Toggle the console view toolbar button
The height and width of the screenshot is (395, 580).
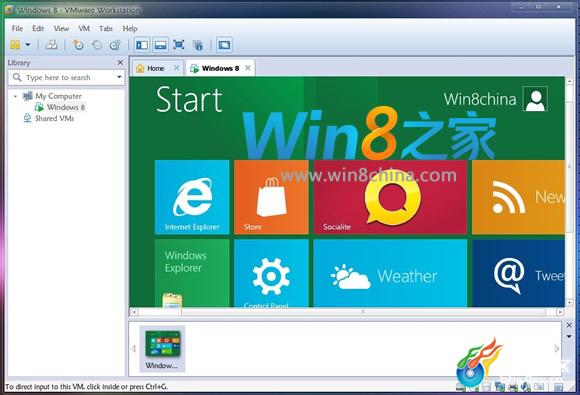[x=224, y=45]
